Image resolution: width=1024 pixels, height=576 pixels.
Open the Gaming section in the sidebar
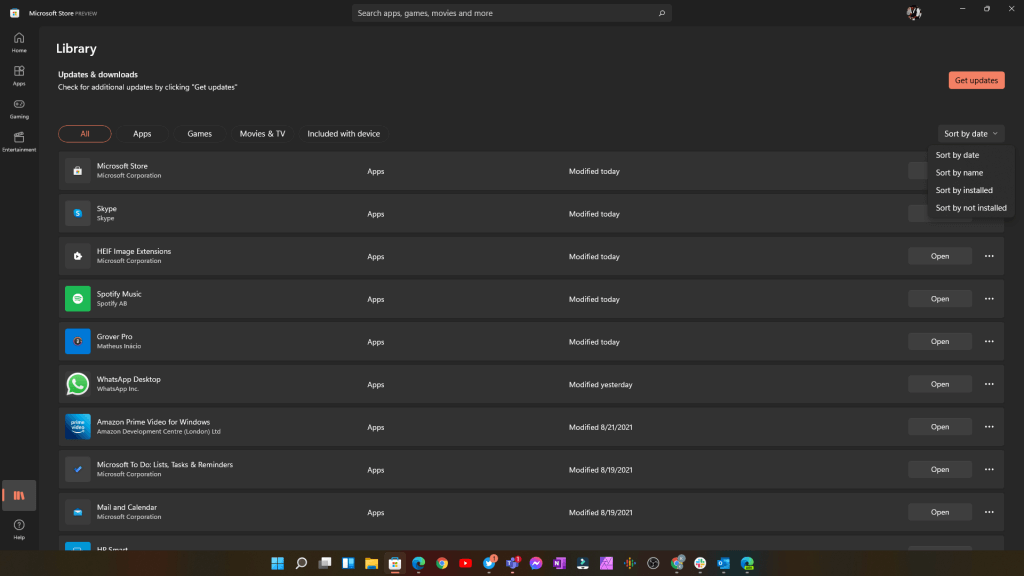(x=18, y=108)
